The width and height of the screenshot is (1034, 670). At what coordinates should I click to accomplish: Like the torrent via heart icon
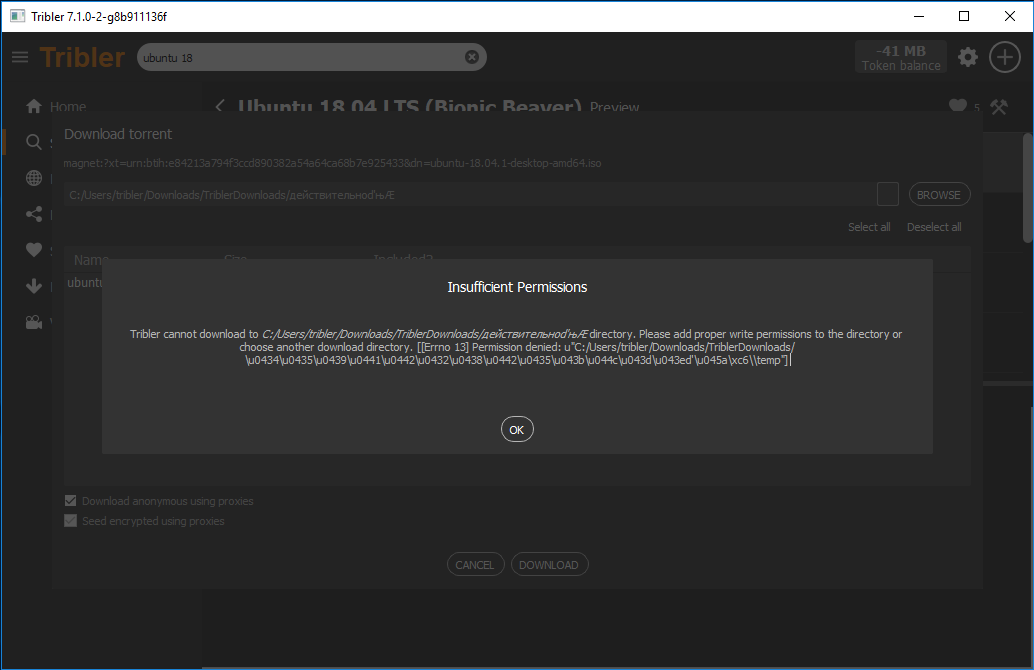point(960,105)
